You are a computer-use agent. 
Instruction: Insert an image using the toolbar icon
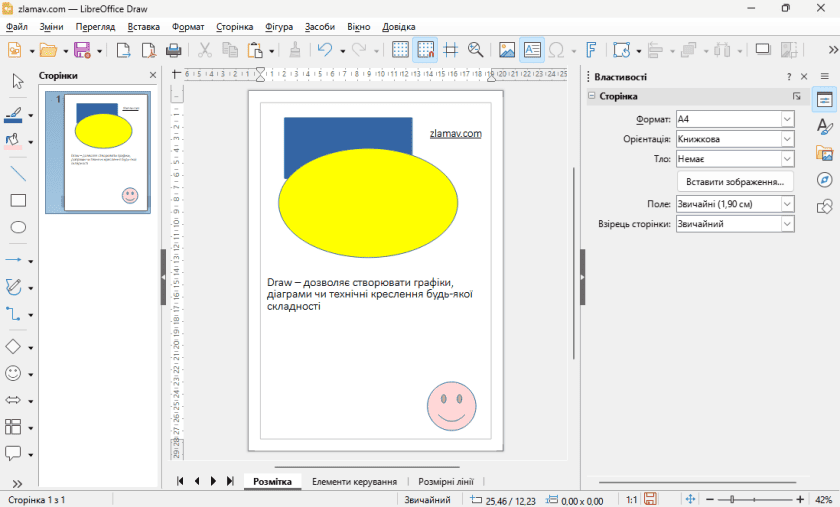point(506,49)
